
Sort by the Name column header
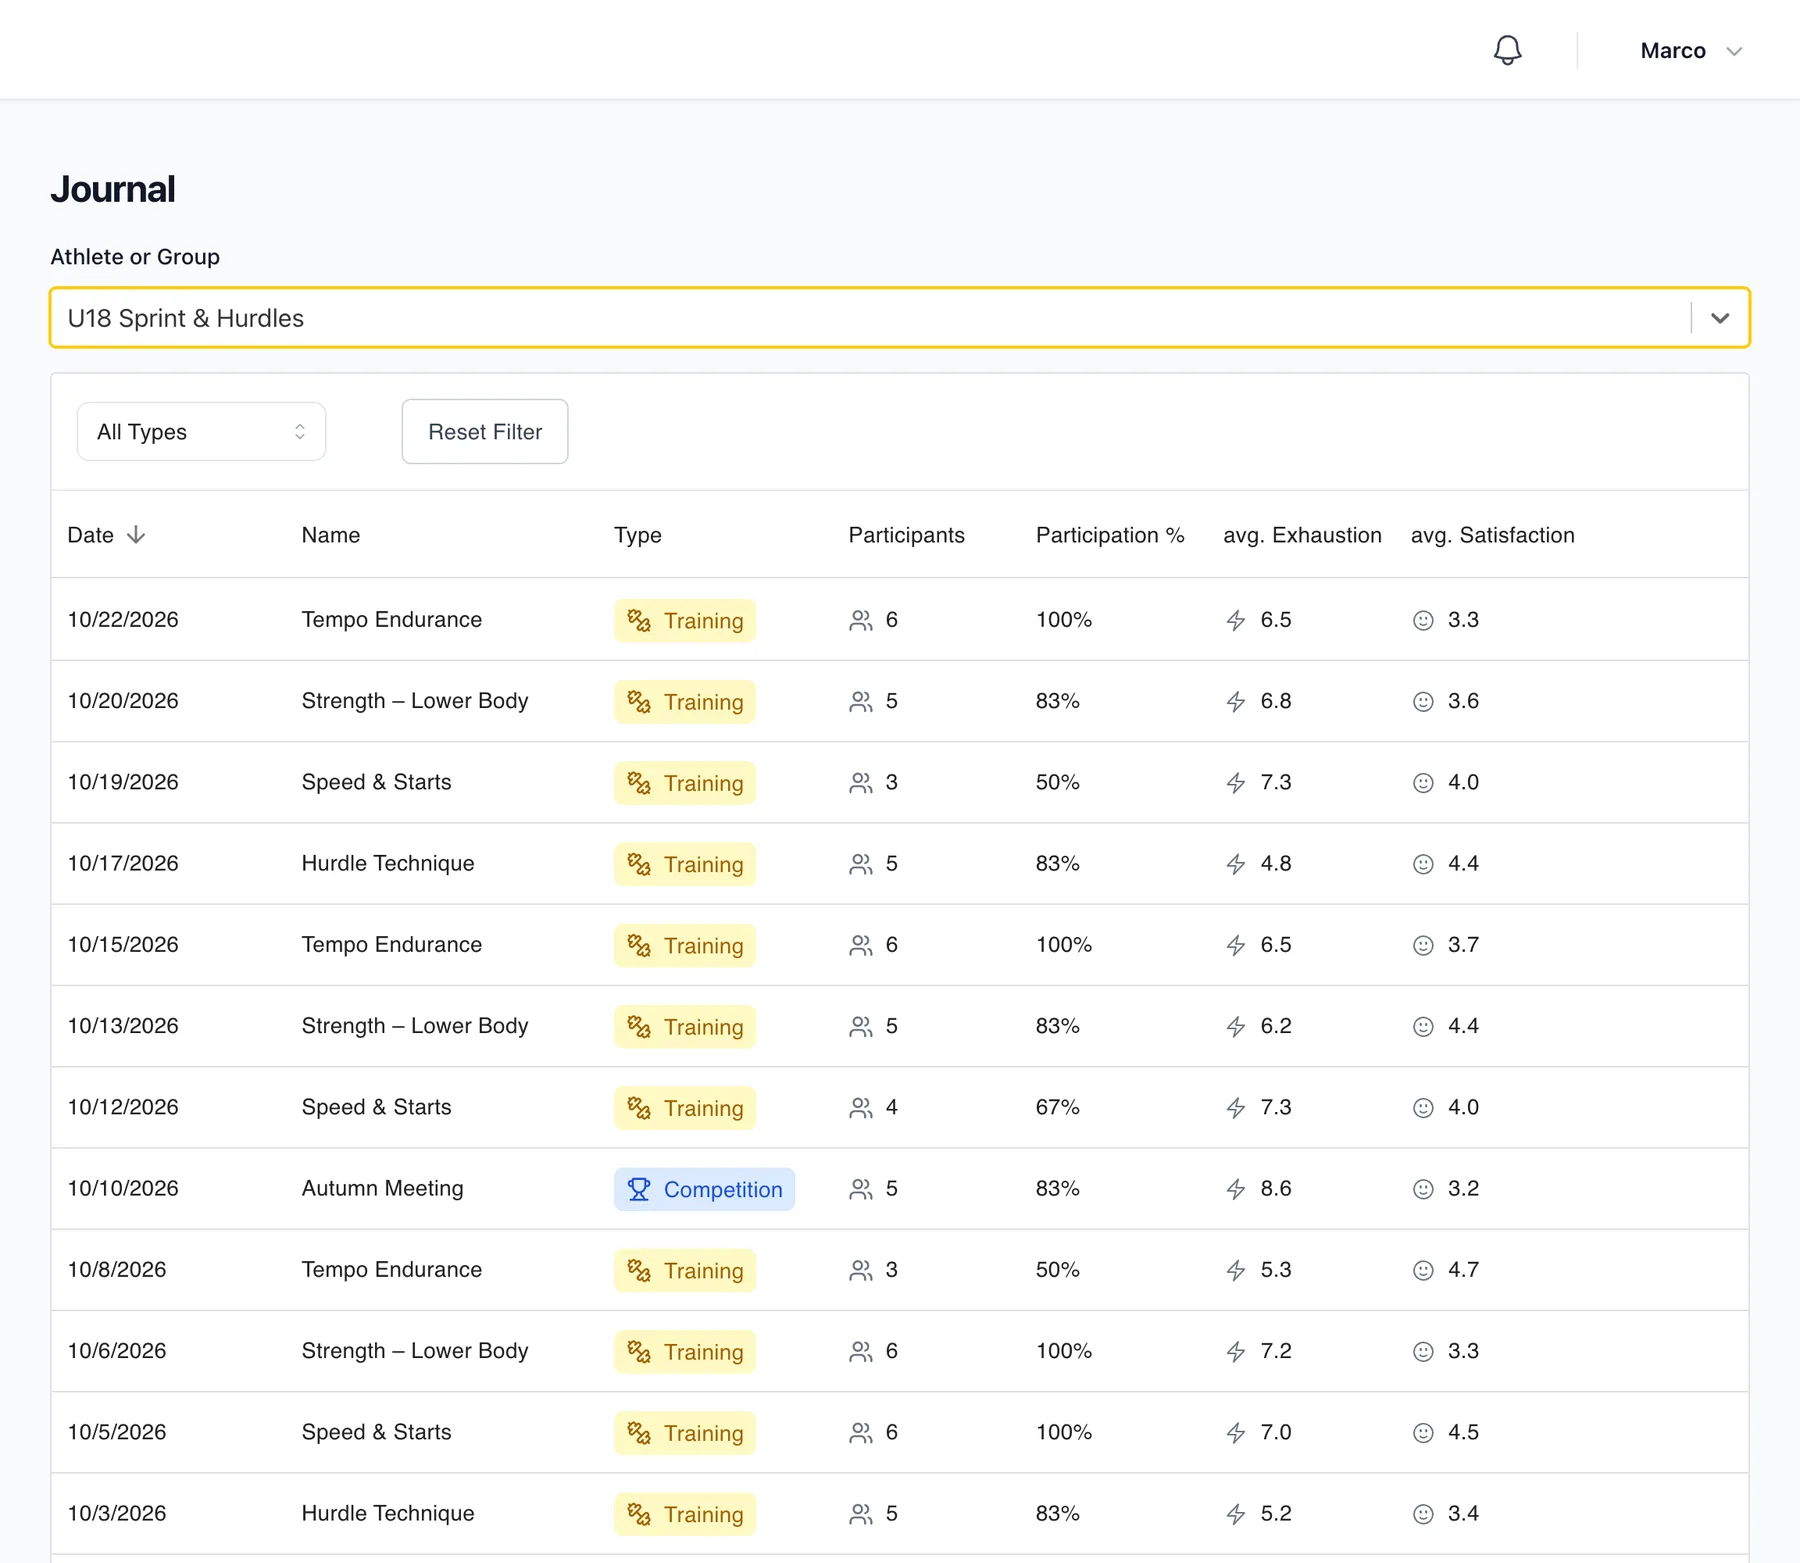coord(331,535)
